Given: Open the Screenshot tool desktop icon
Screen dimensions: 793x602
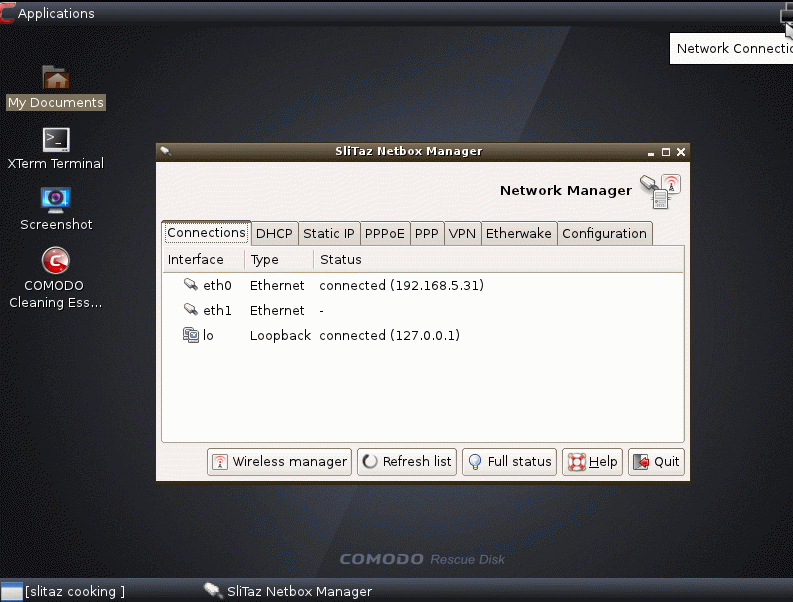Looking at the screenshot, I should coord(56,200).
